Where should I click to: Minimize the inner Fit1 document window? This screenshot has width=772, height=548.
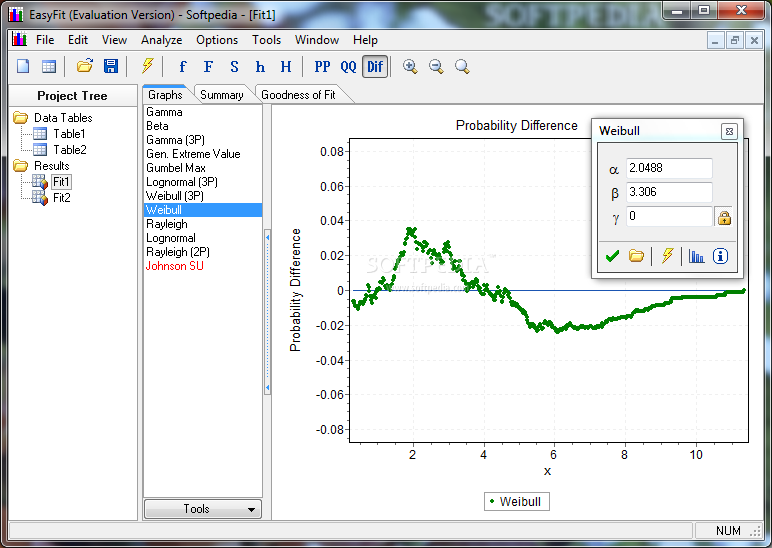(715, 40)
